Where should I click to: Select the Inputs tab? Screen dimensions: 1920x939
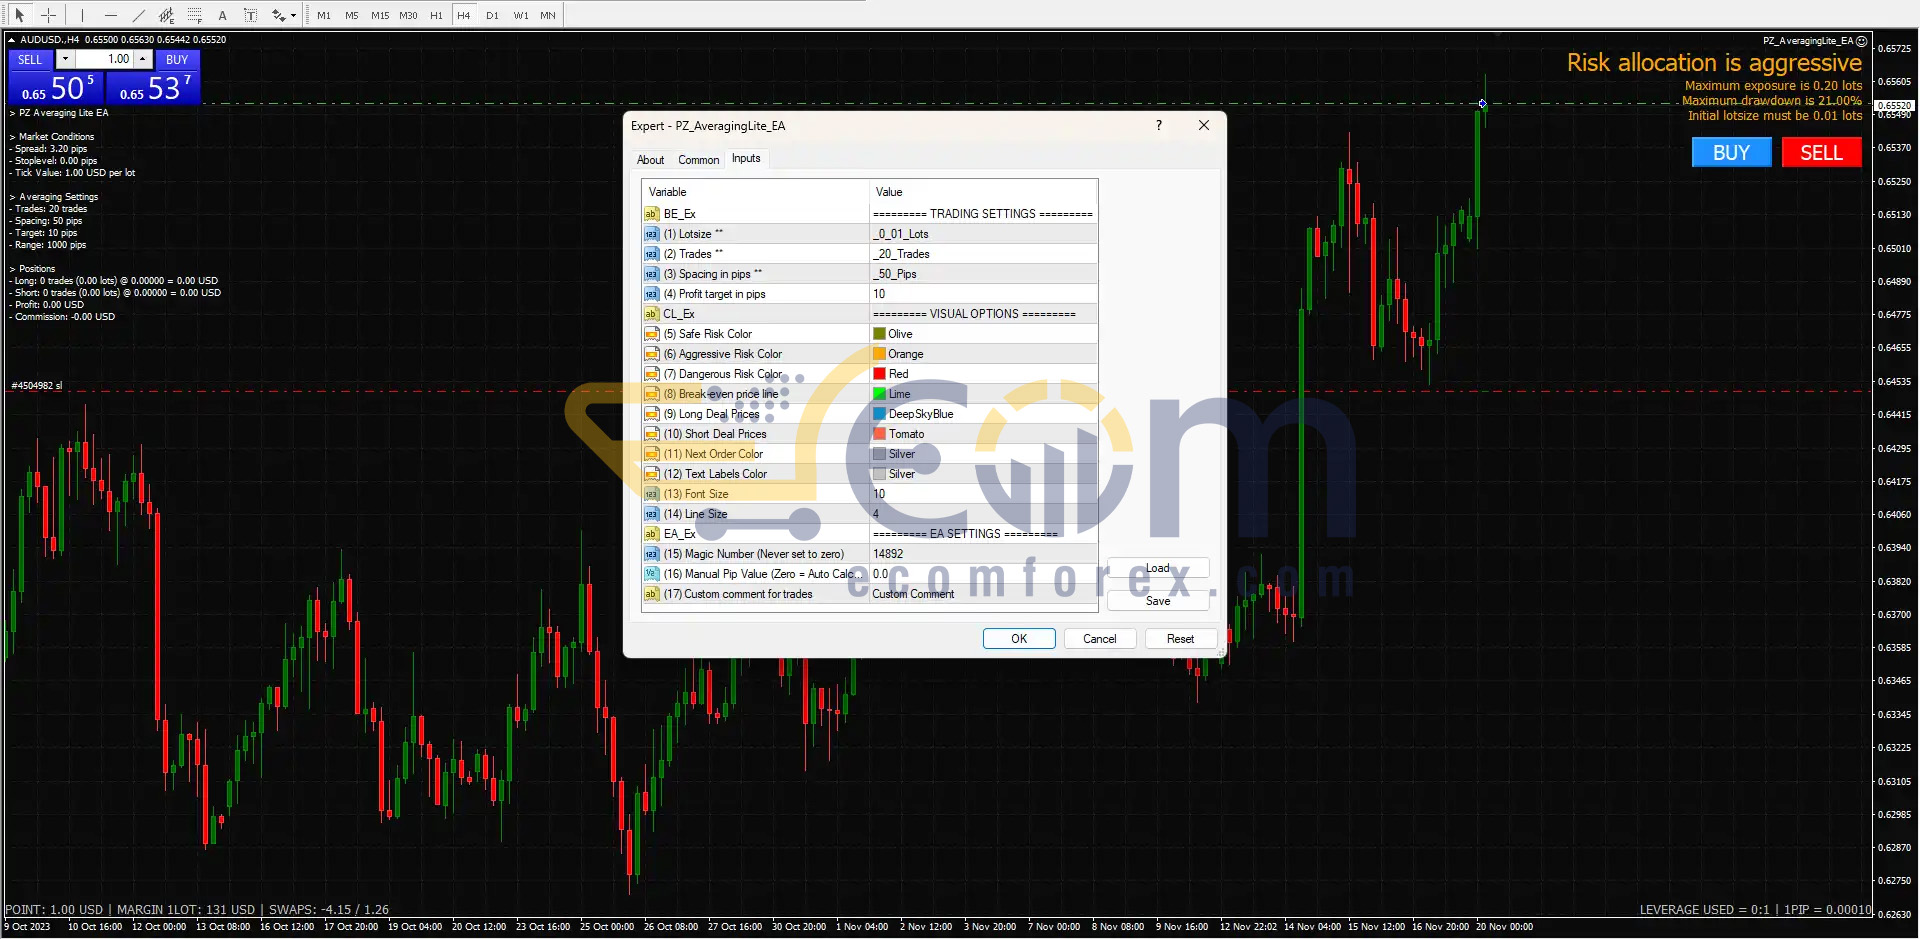pyautogui.click(x=746, y=158)
